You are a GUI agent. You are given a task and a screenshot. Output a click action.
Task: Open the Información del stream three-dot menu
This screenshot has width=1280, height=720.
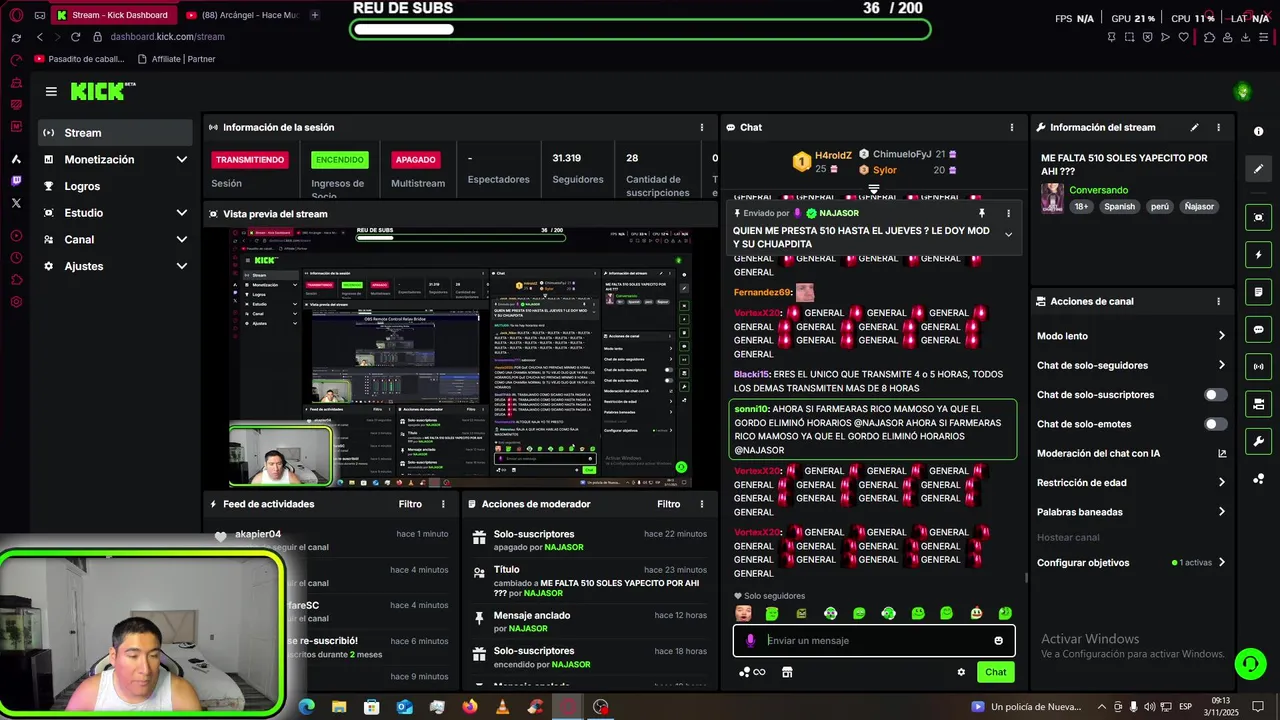coord(1218,127)
